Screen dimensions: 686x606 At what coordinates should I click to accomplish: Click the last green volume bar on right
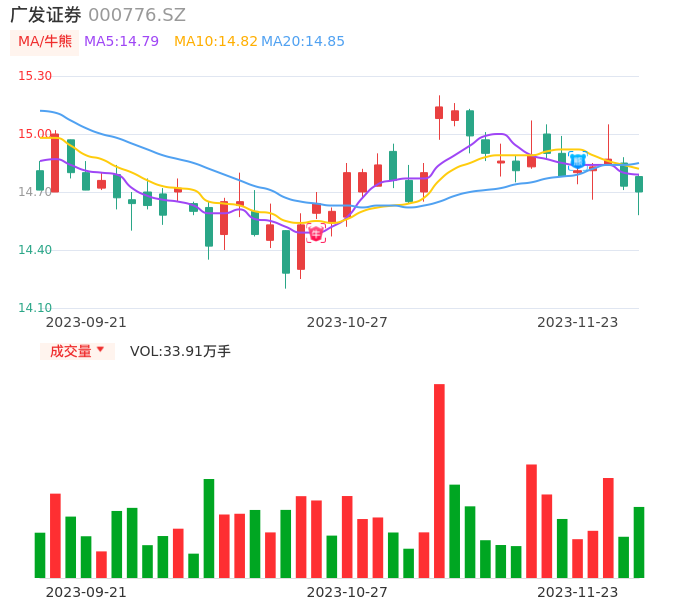pos(639,542)
